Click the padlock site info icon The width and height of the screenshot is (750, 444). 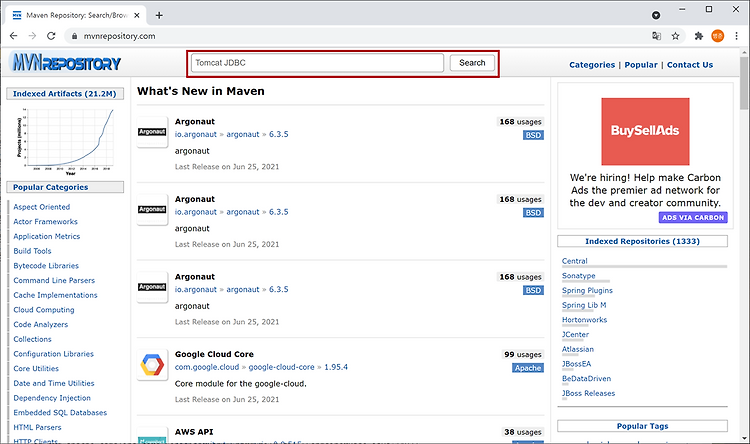point(74,36)
